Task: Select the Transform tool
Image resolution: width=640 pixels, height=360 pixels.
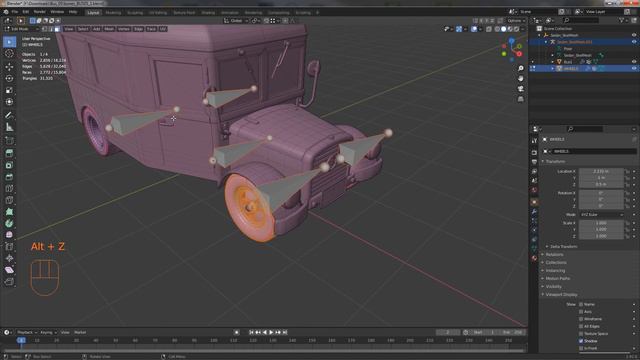Action: [9, 102]
